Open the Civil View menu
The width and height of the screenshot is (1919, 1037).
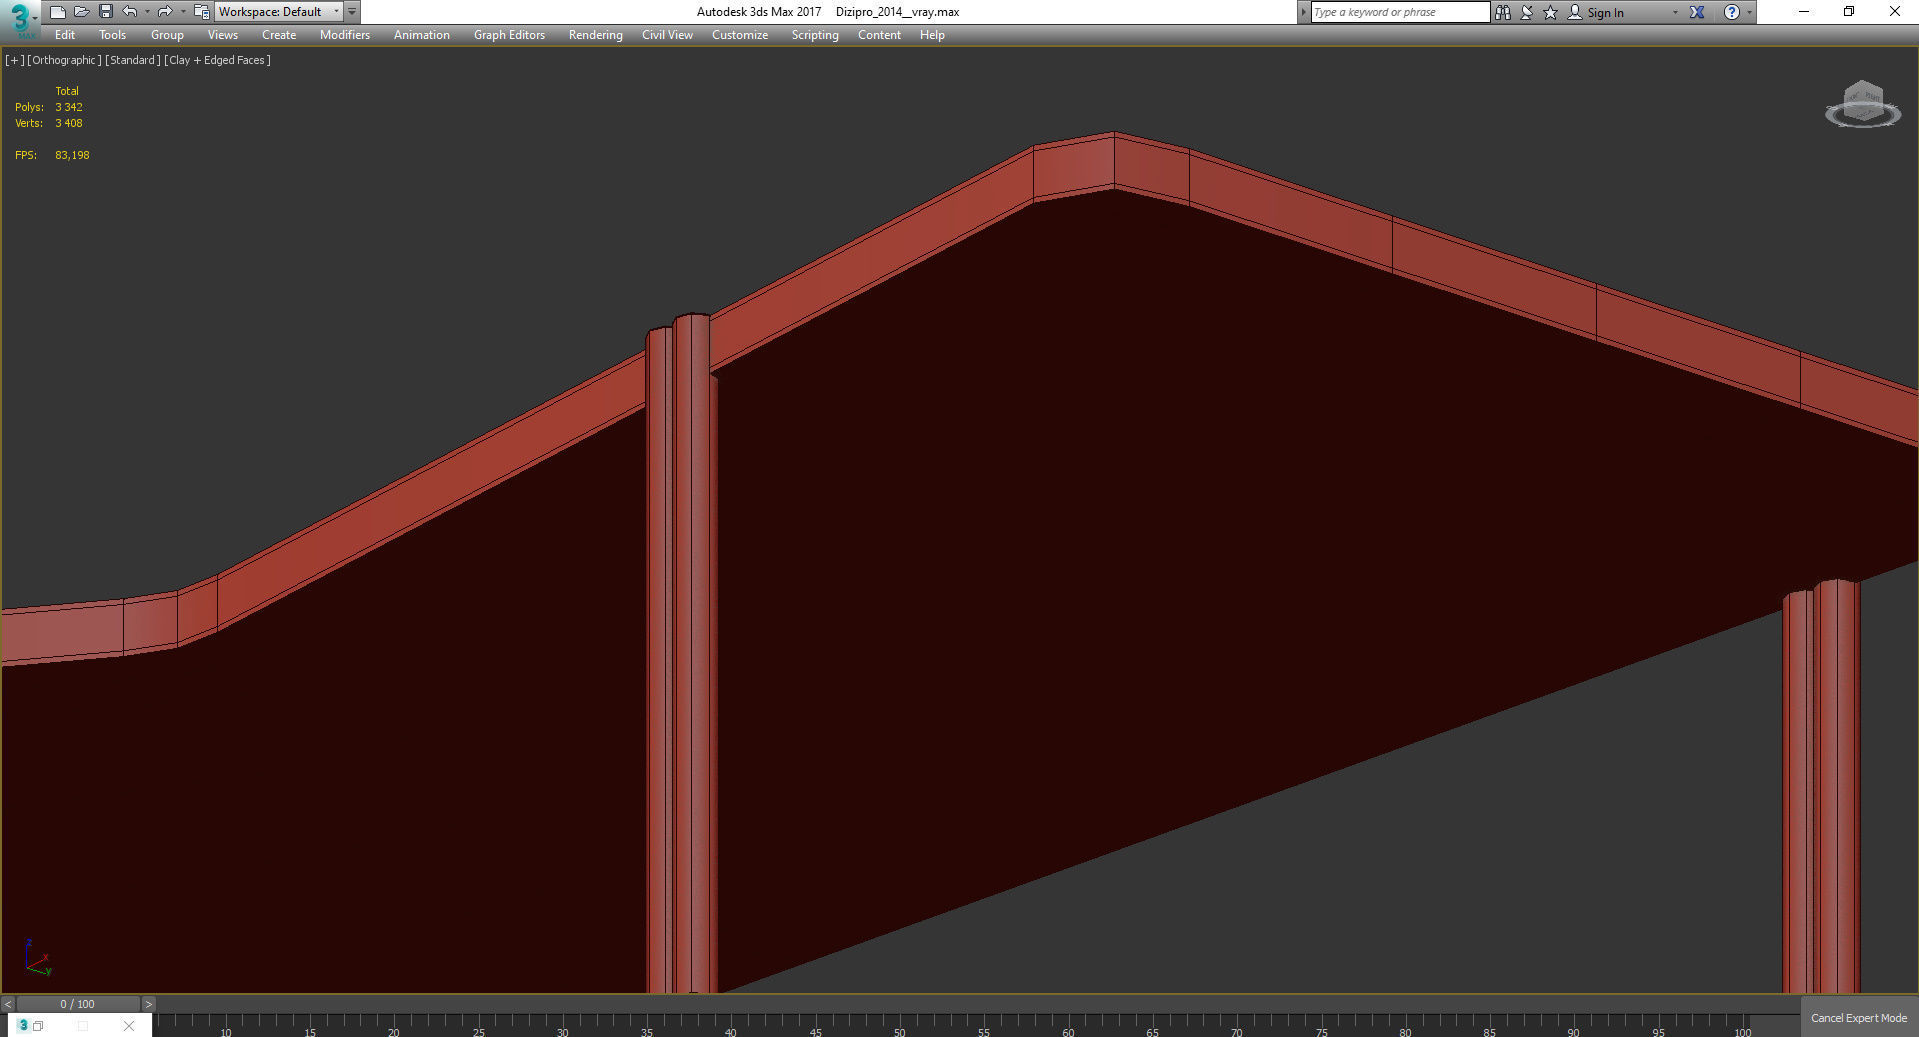[667, 35]
